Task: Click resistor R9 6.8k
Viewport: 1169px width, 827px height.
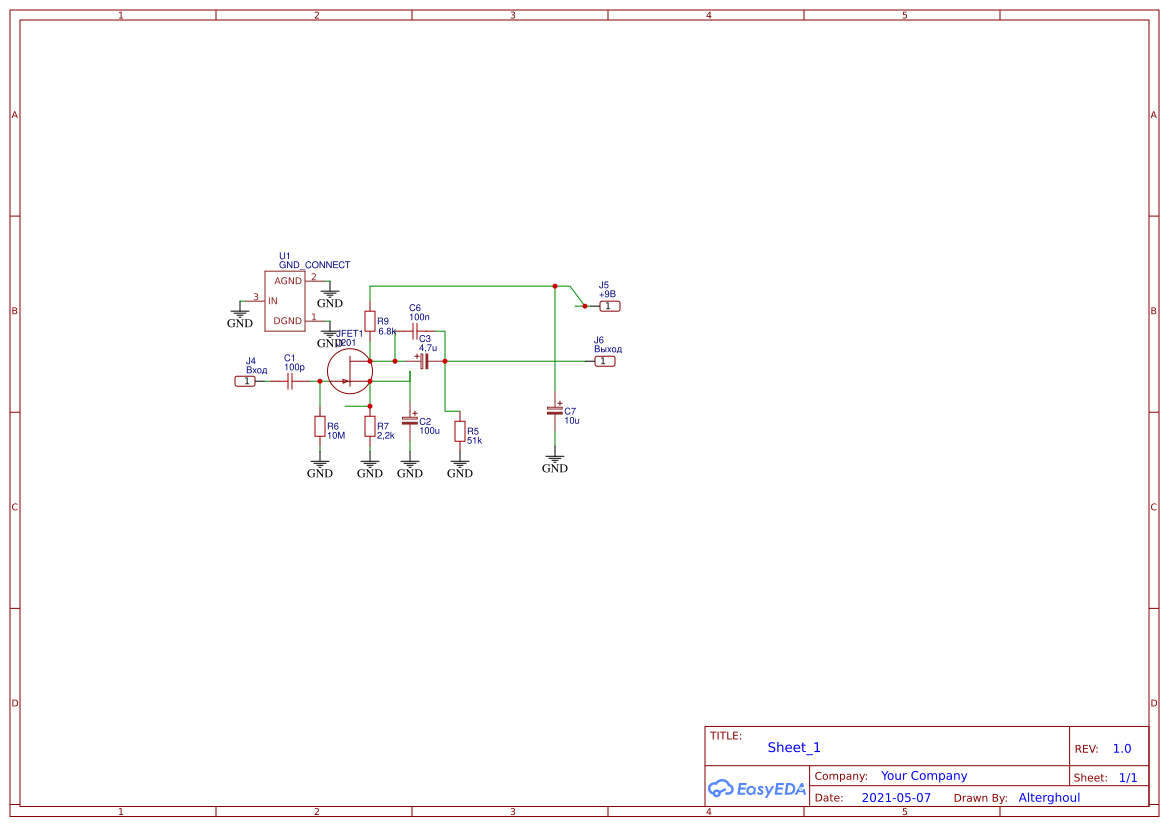Action: (370, 322)
